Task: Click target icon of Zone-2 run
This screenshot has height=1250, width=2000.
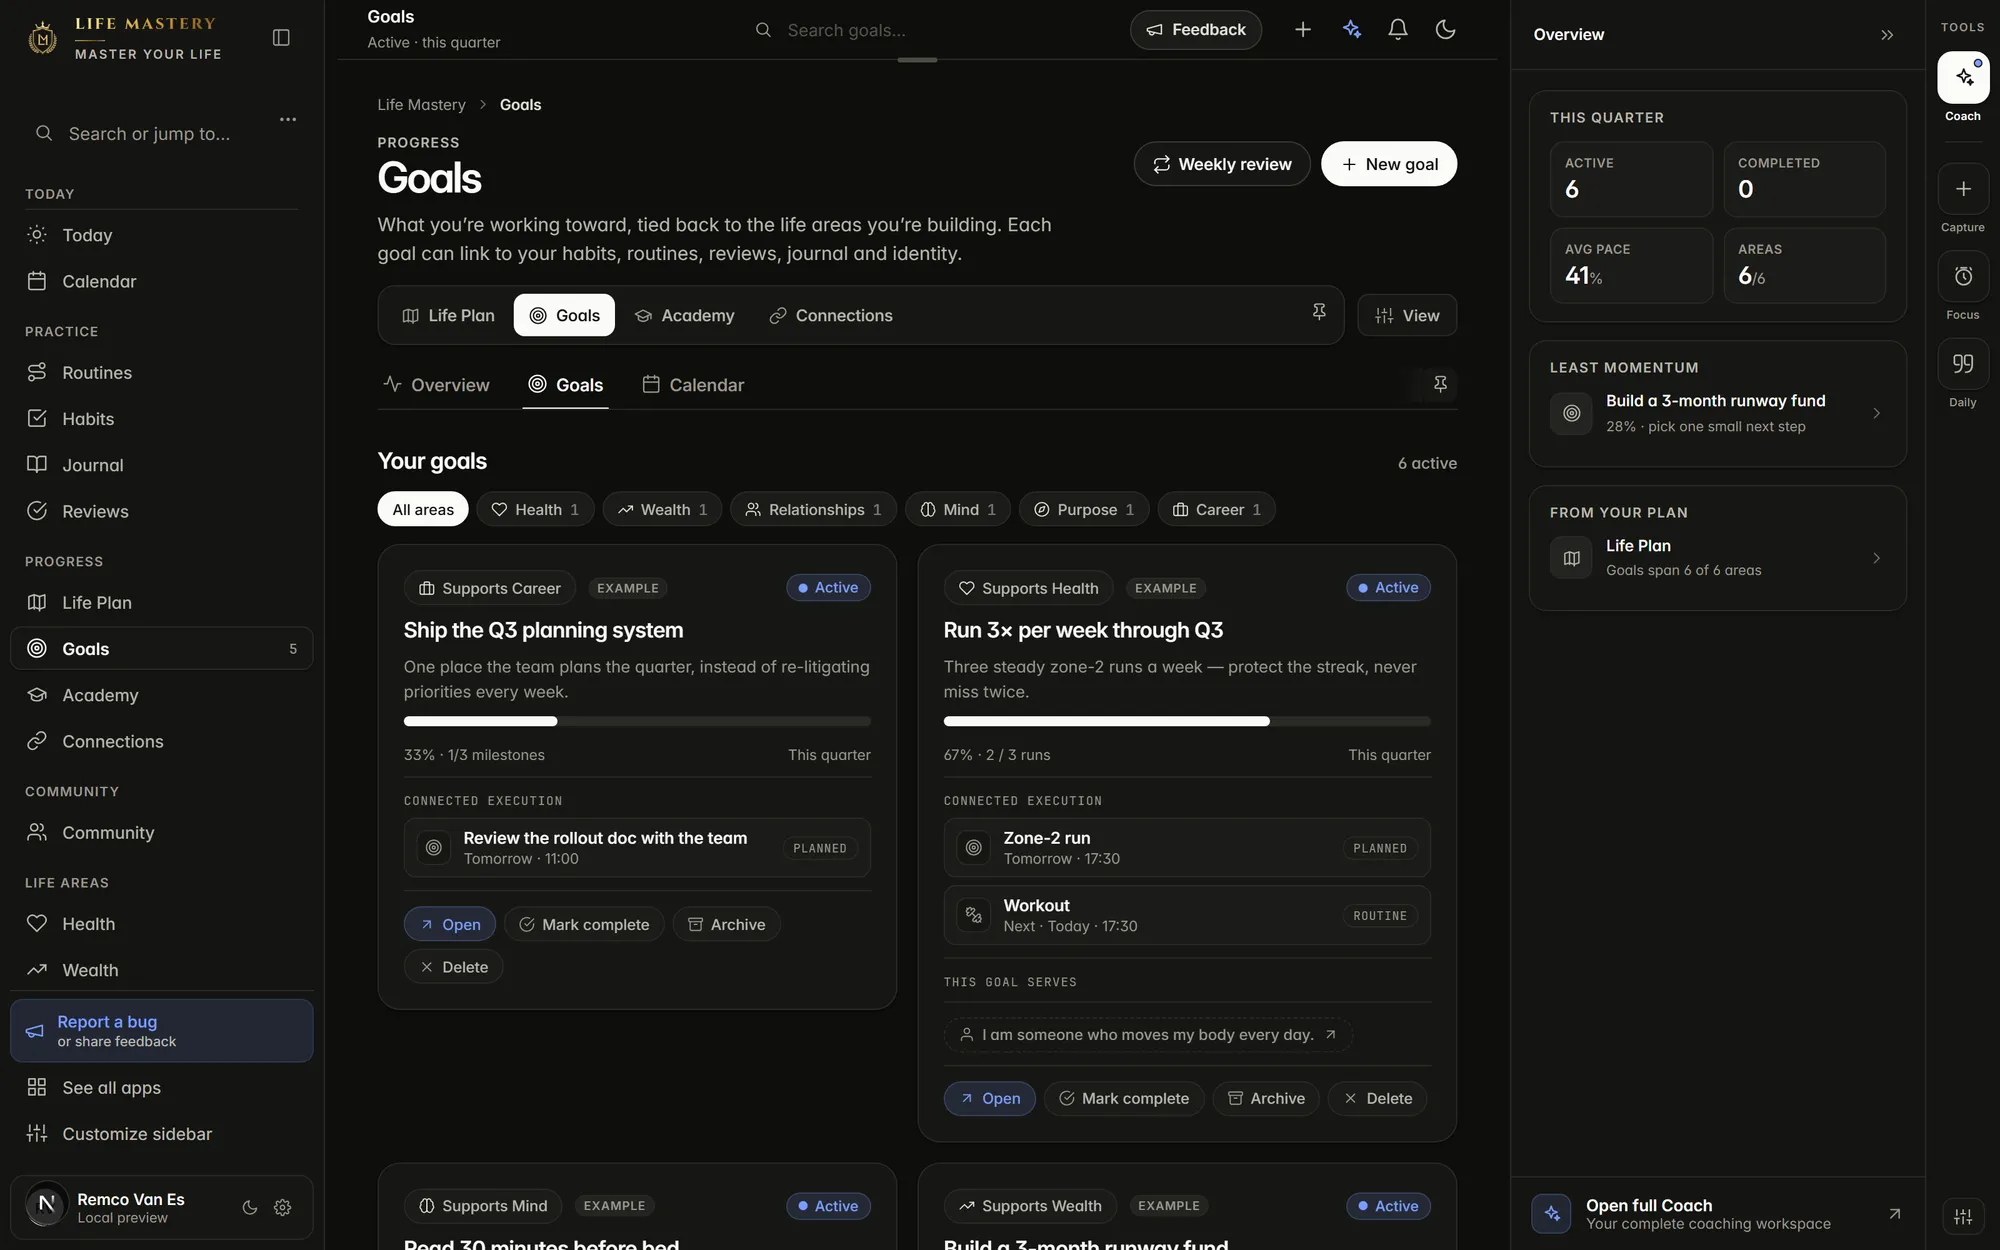Action: click(973, 848)
